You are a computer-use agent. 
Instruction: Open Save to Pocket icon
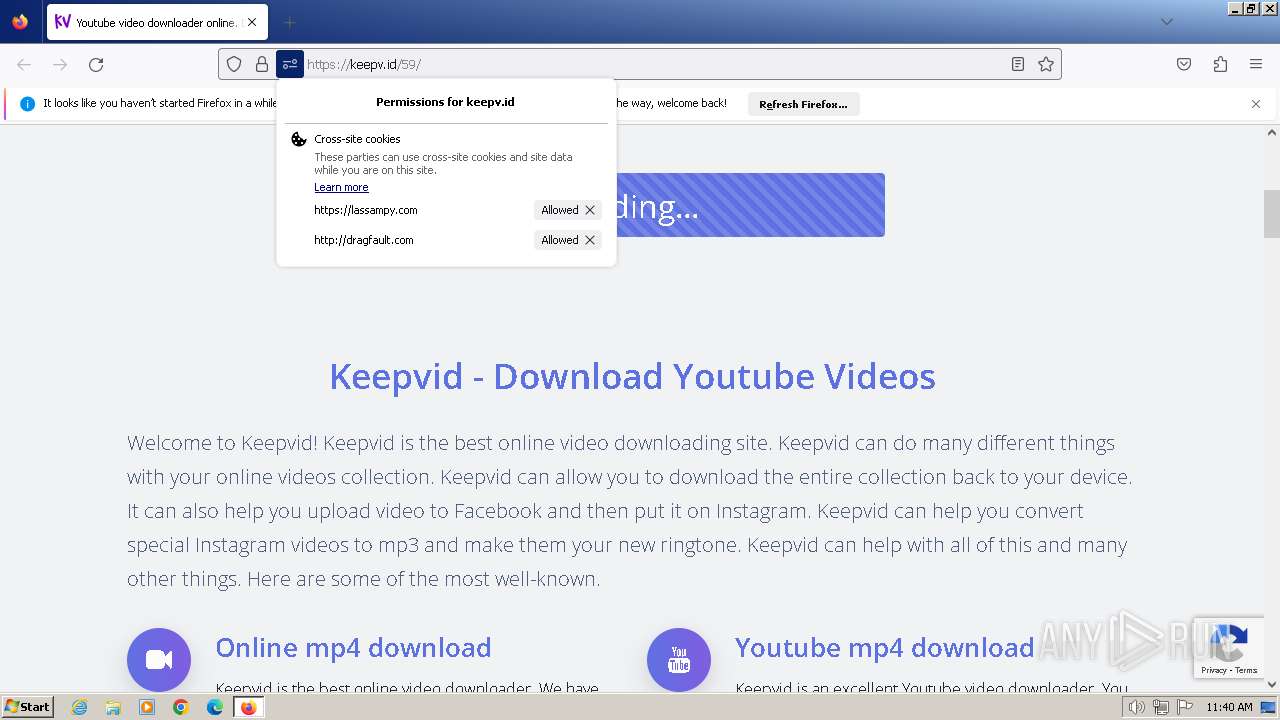coord(1184,64)
